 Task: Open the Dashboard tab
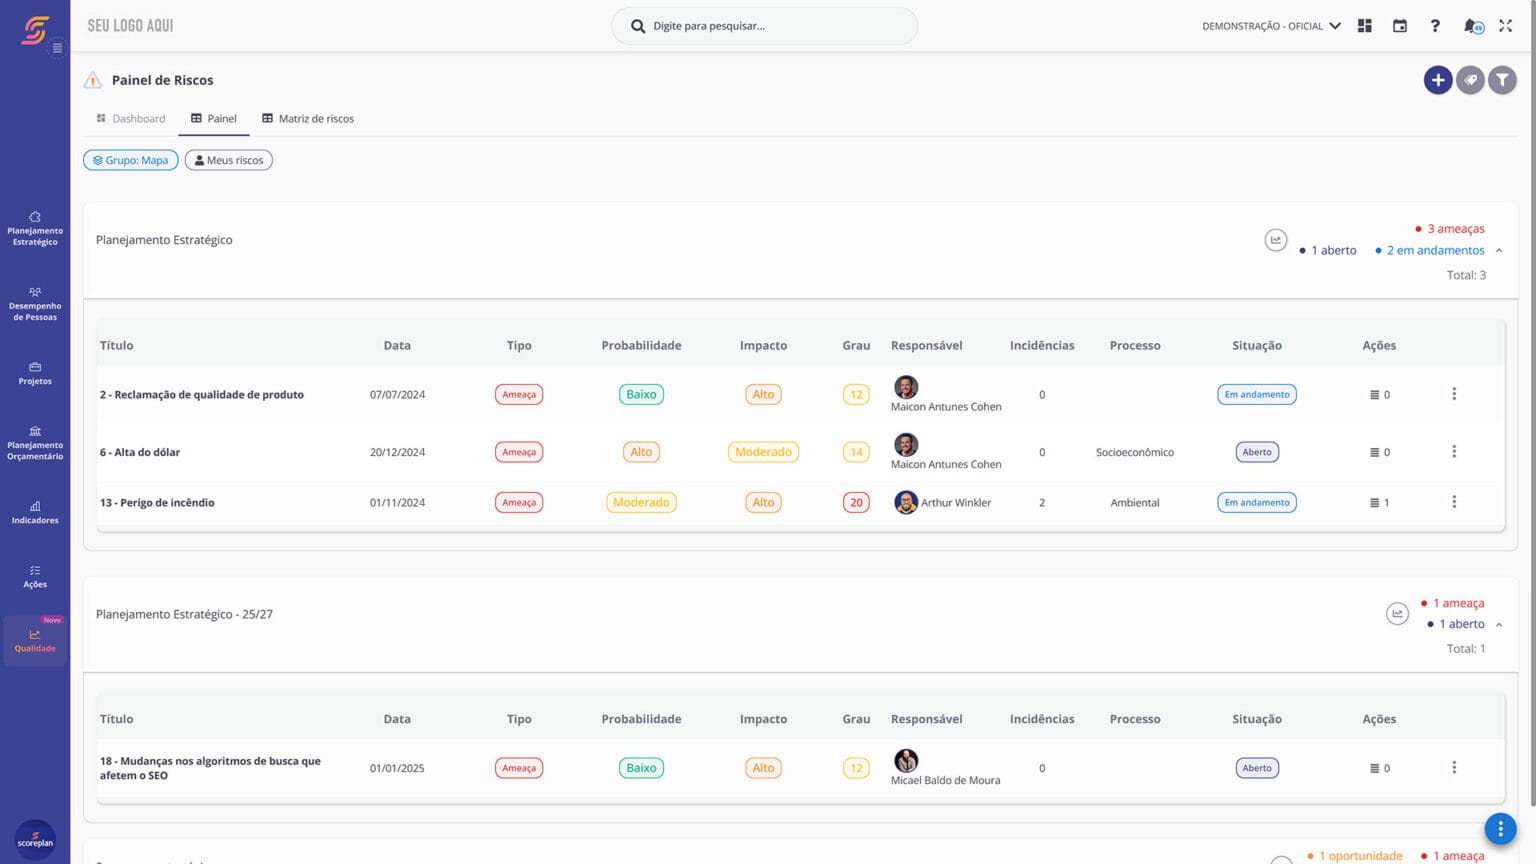[139, 118]
